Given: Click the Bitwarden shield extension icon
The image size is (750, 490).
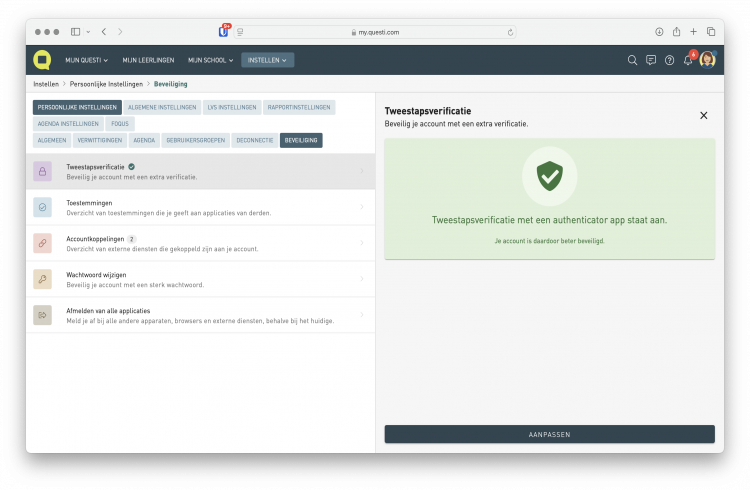Looking at the screenshot, I should [223, 32].
